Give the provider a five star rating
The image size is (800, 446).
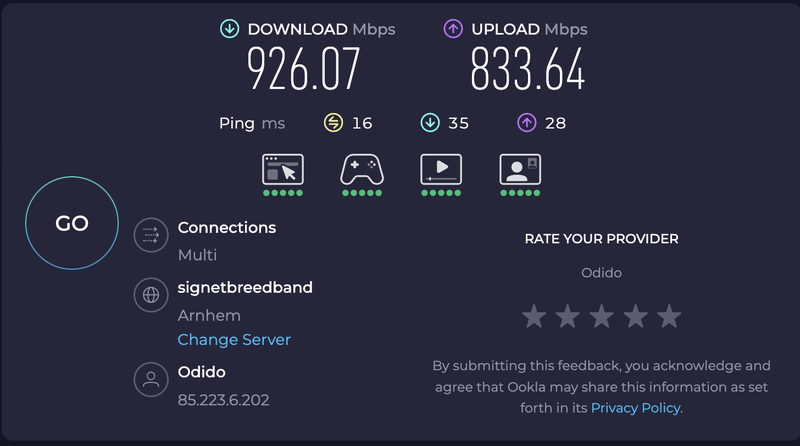(669, 316)
